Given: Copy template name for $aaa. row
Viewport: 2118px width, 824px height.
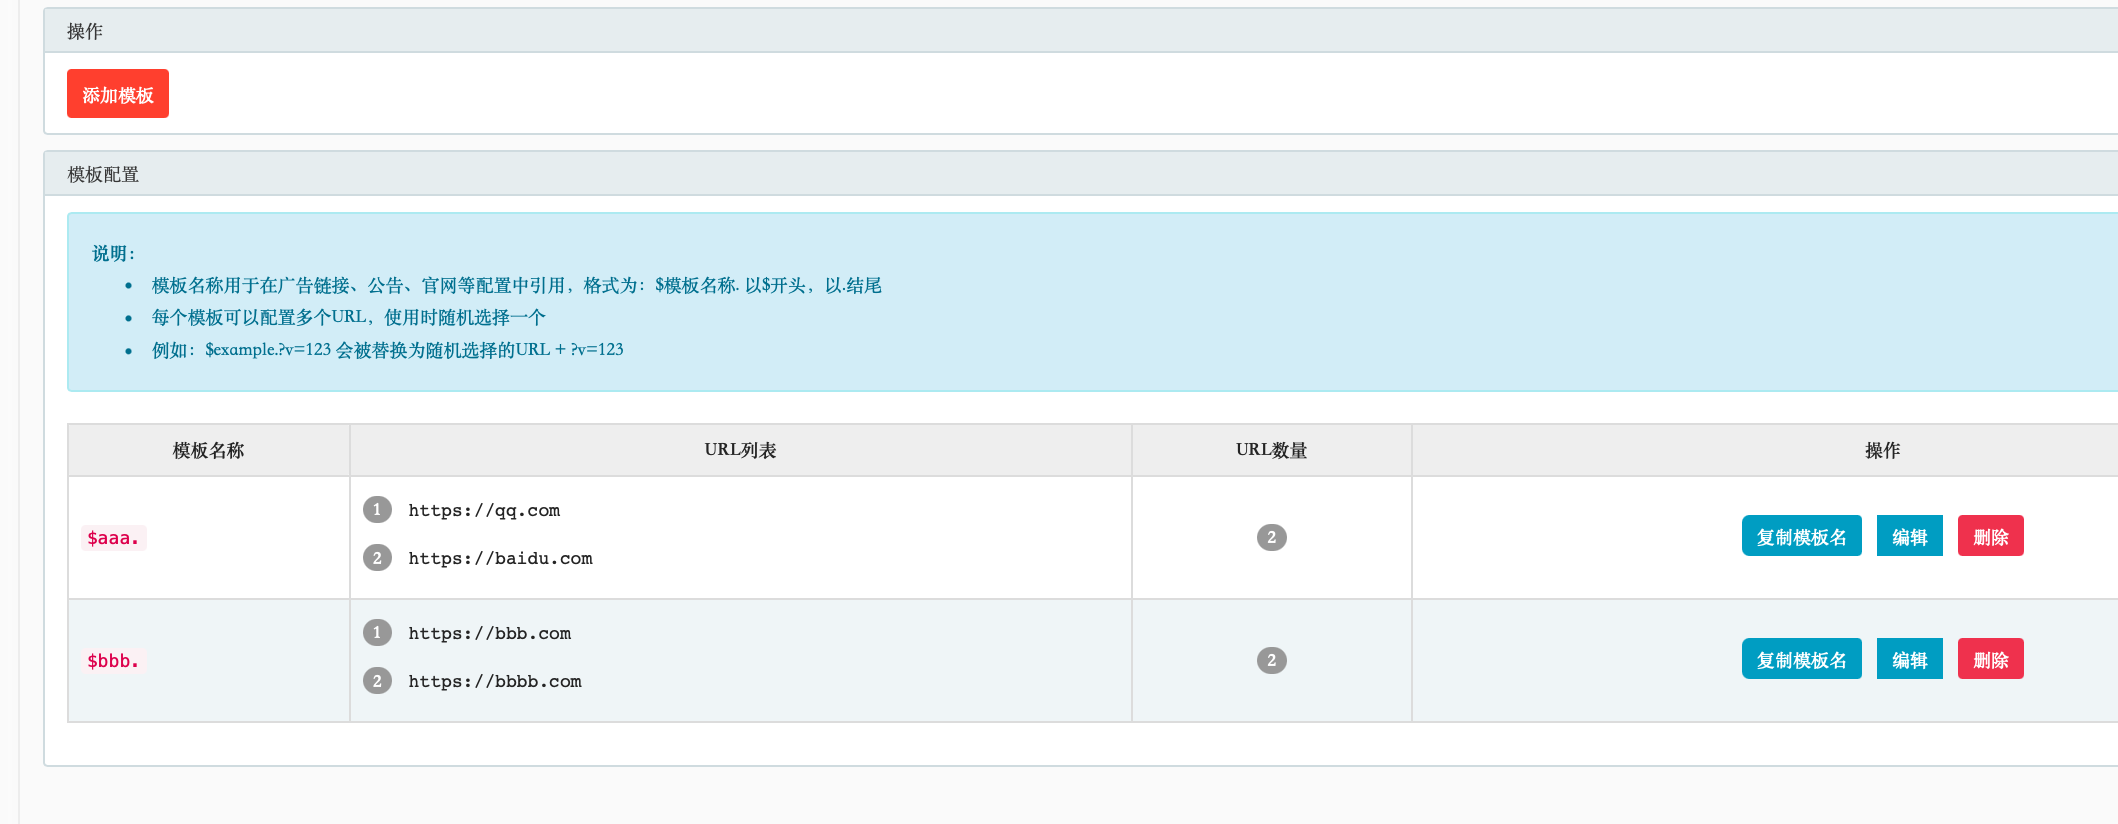Looking at the screenshot, I should (1801, 537).
